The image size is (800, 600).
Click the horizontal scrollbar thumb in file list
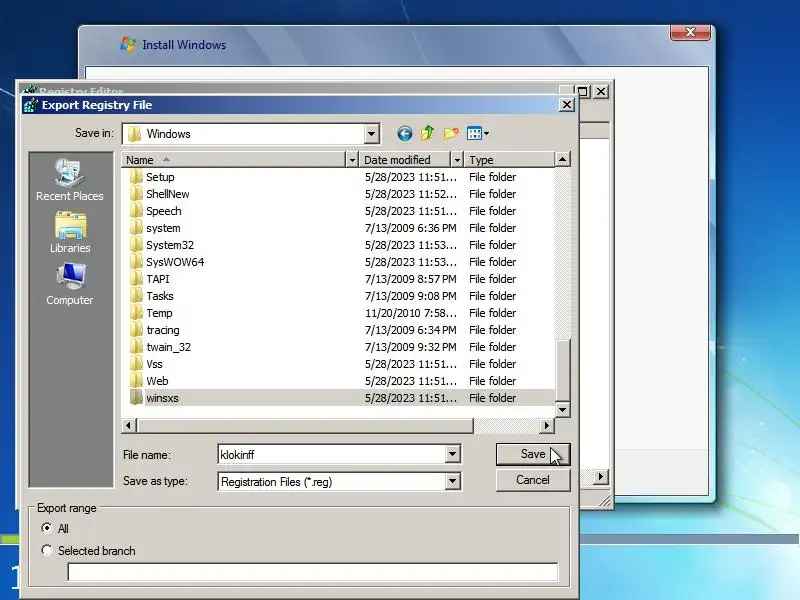tap(305, 425)
